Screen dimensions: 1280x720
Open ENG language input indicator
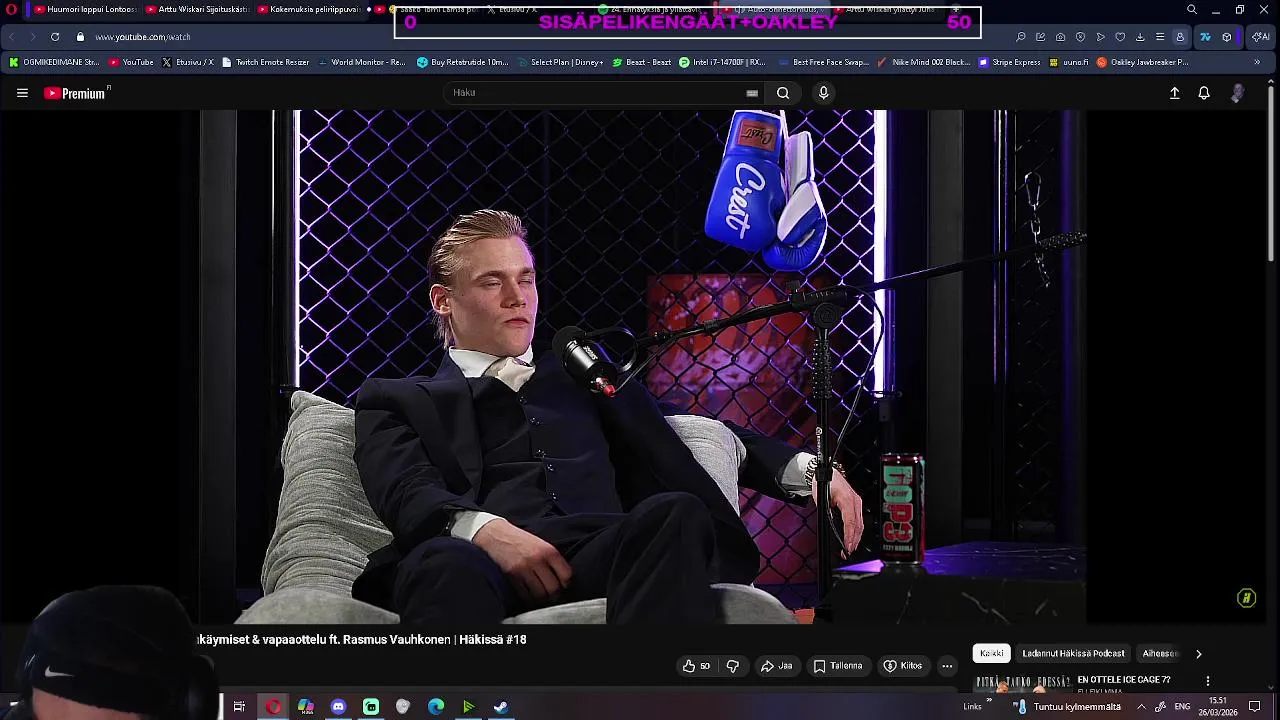point(1182,707)
